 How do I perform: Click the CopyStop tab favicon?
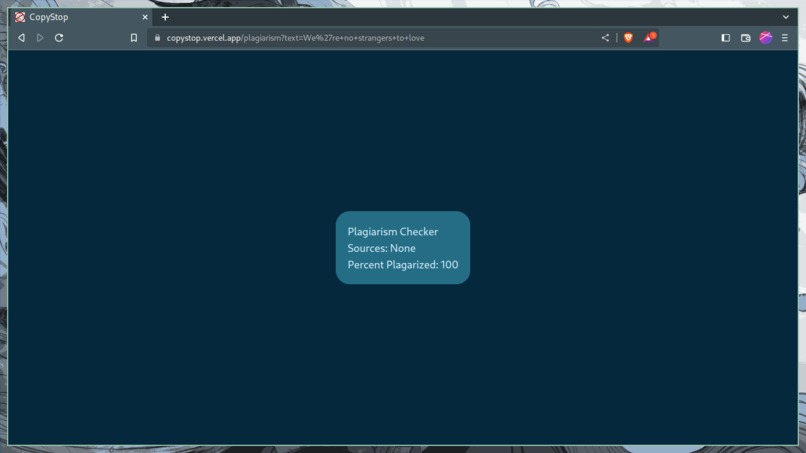click(20, 17)
